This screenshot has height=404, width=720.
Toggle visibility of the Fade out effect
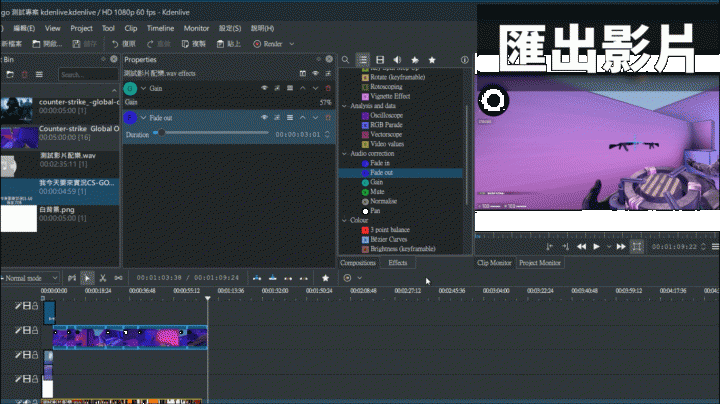264,118
